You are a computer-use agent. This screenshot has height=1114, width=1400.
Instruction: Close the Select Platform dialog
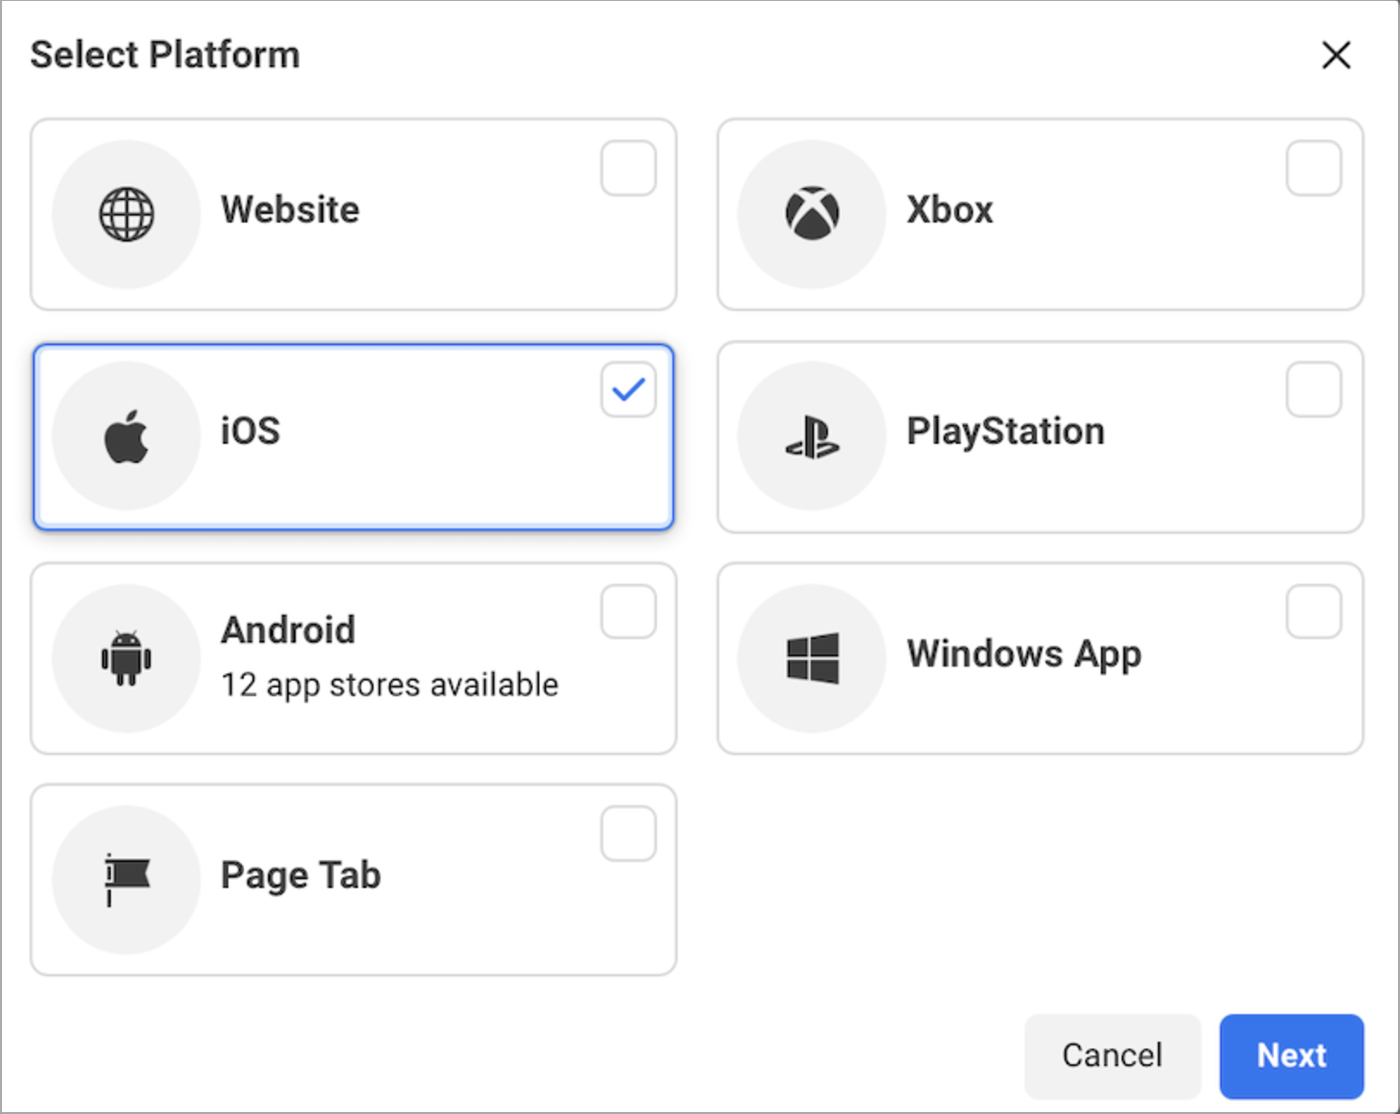tap(1336, 55)
